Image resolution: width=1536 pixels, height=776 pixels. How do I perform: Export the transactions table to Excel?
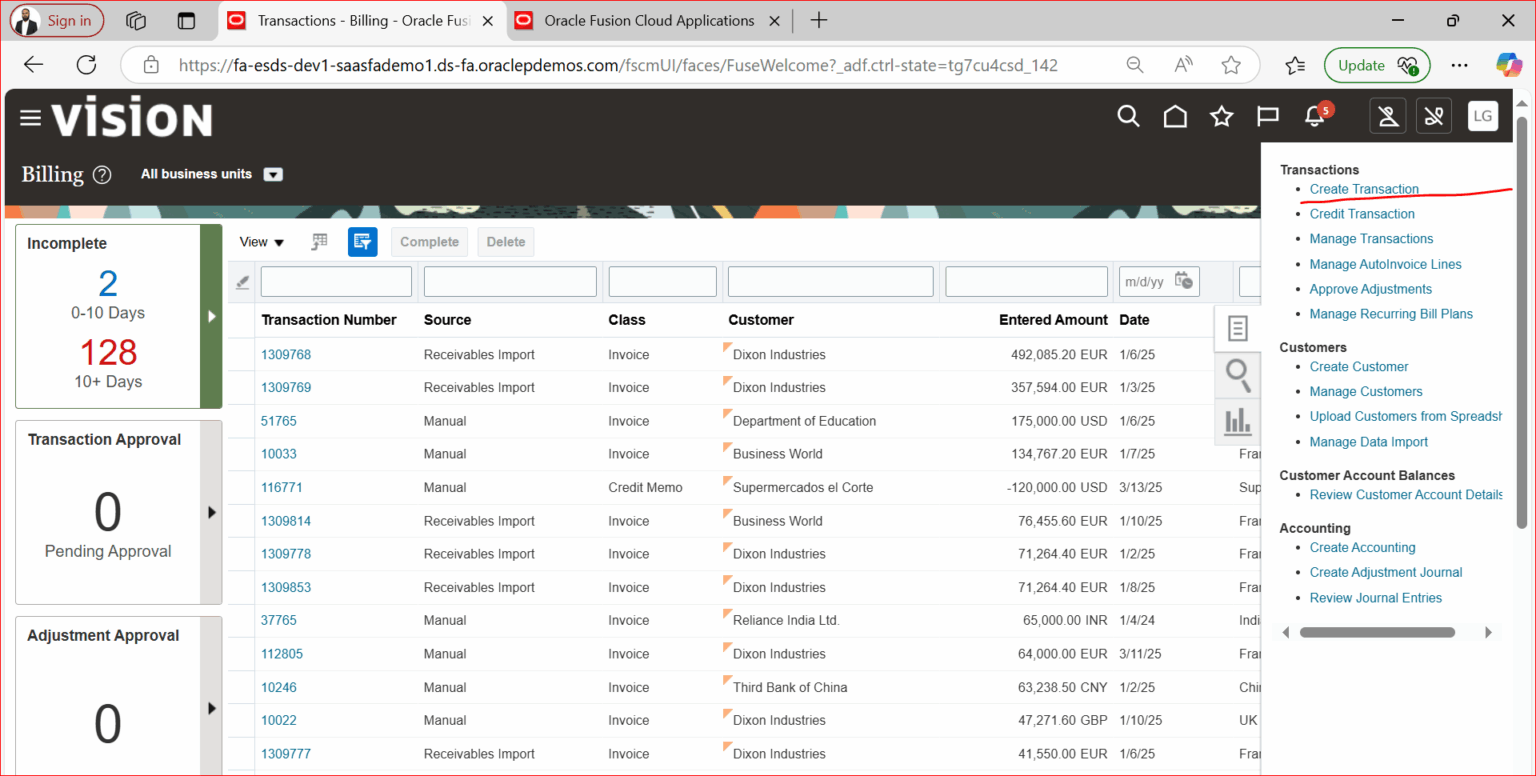click(318, 241)
